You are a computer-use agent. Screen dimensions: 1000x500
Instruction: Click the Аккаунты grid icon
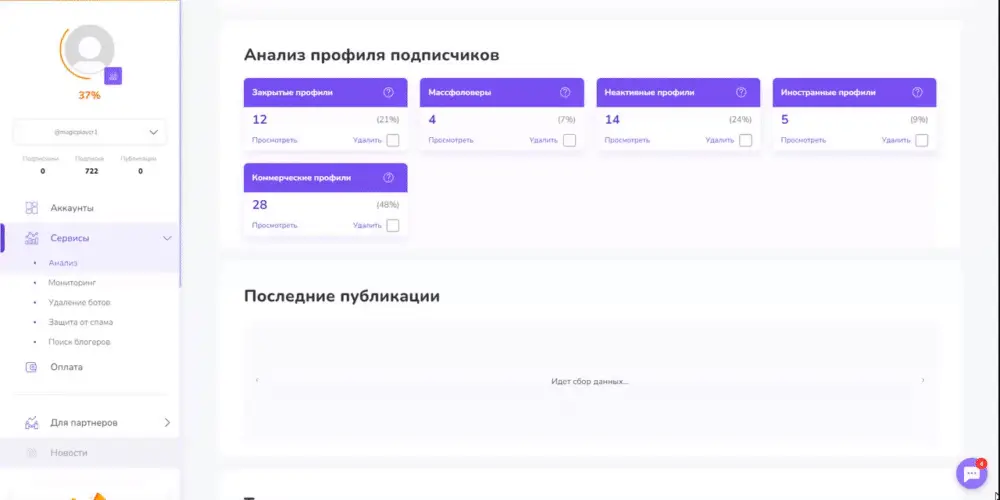(31, 208)
